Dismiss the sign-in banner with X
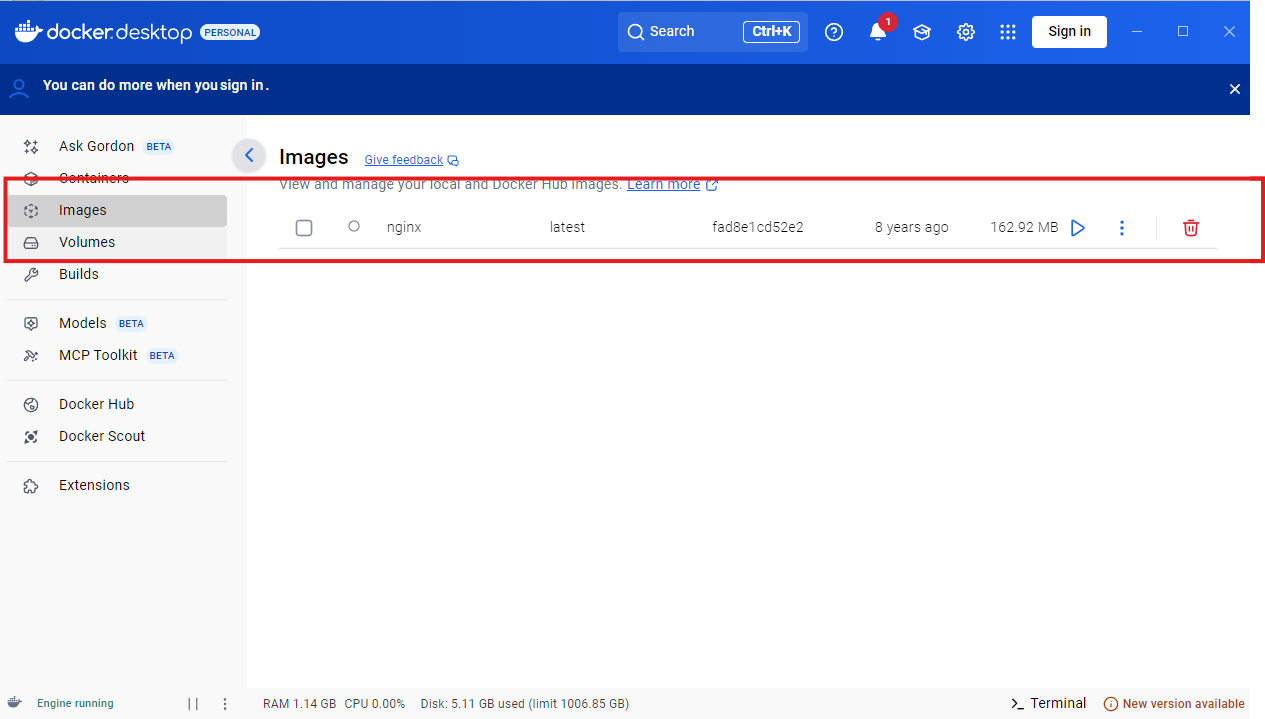Image resolution: width=1265 pixels, height=719 pixels. pos(1235,89)
